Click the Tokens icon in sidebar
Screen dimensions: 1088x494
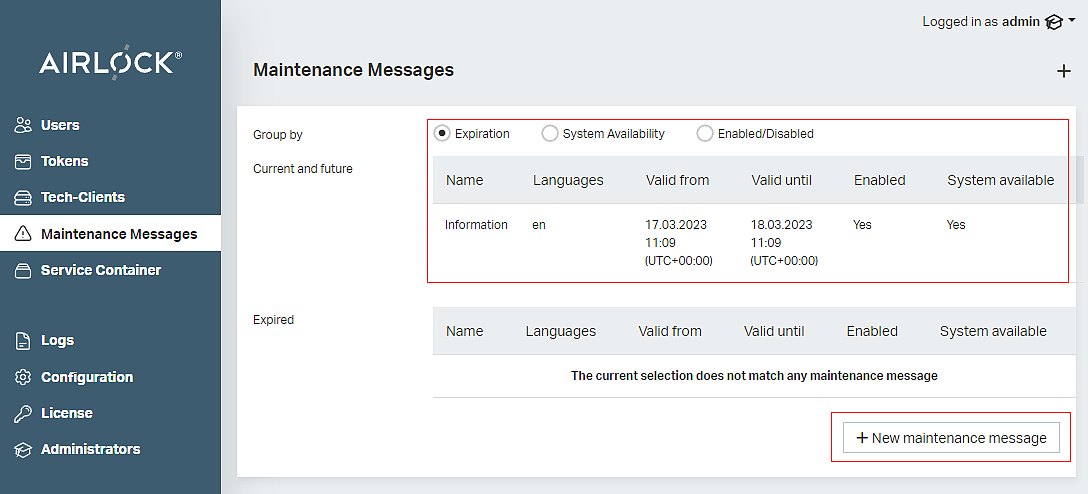pos(23,161)
